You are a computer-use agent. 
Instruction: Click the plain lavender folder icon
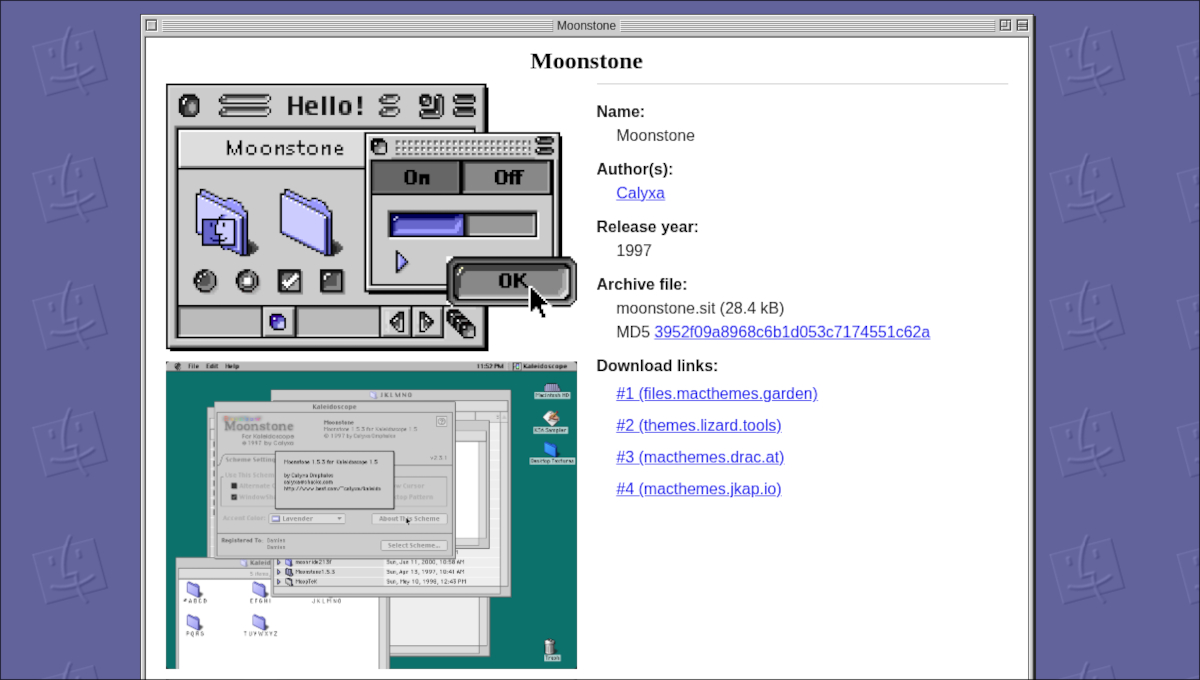(x=307, y=221)
